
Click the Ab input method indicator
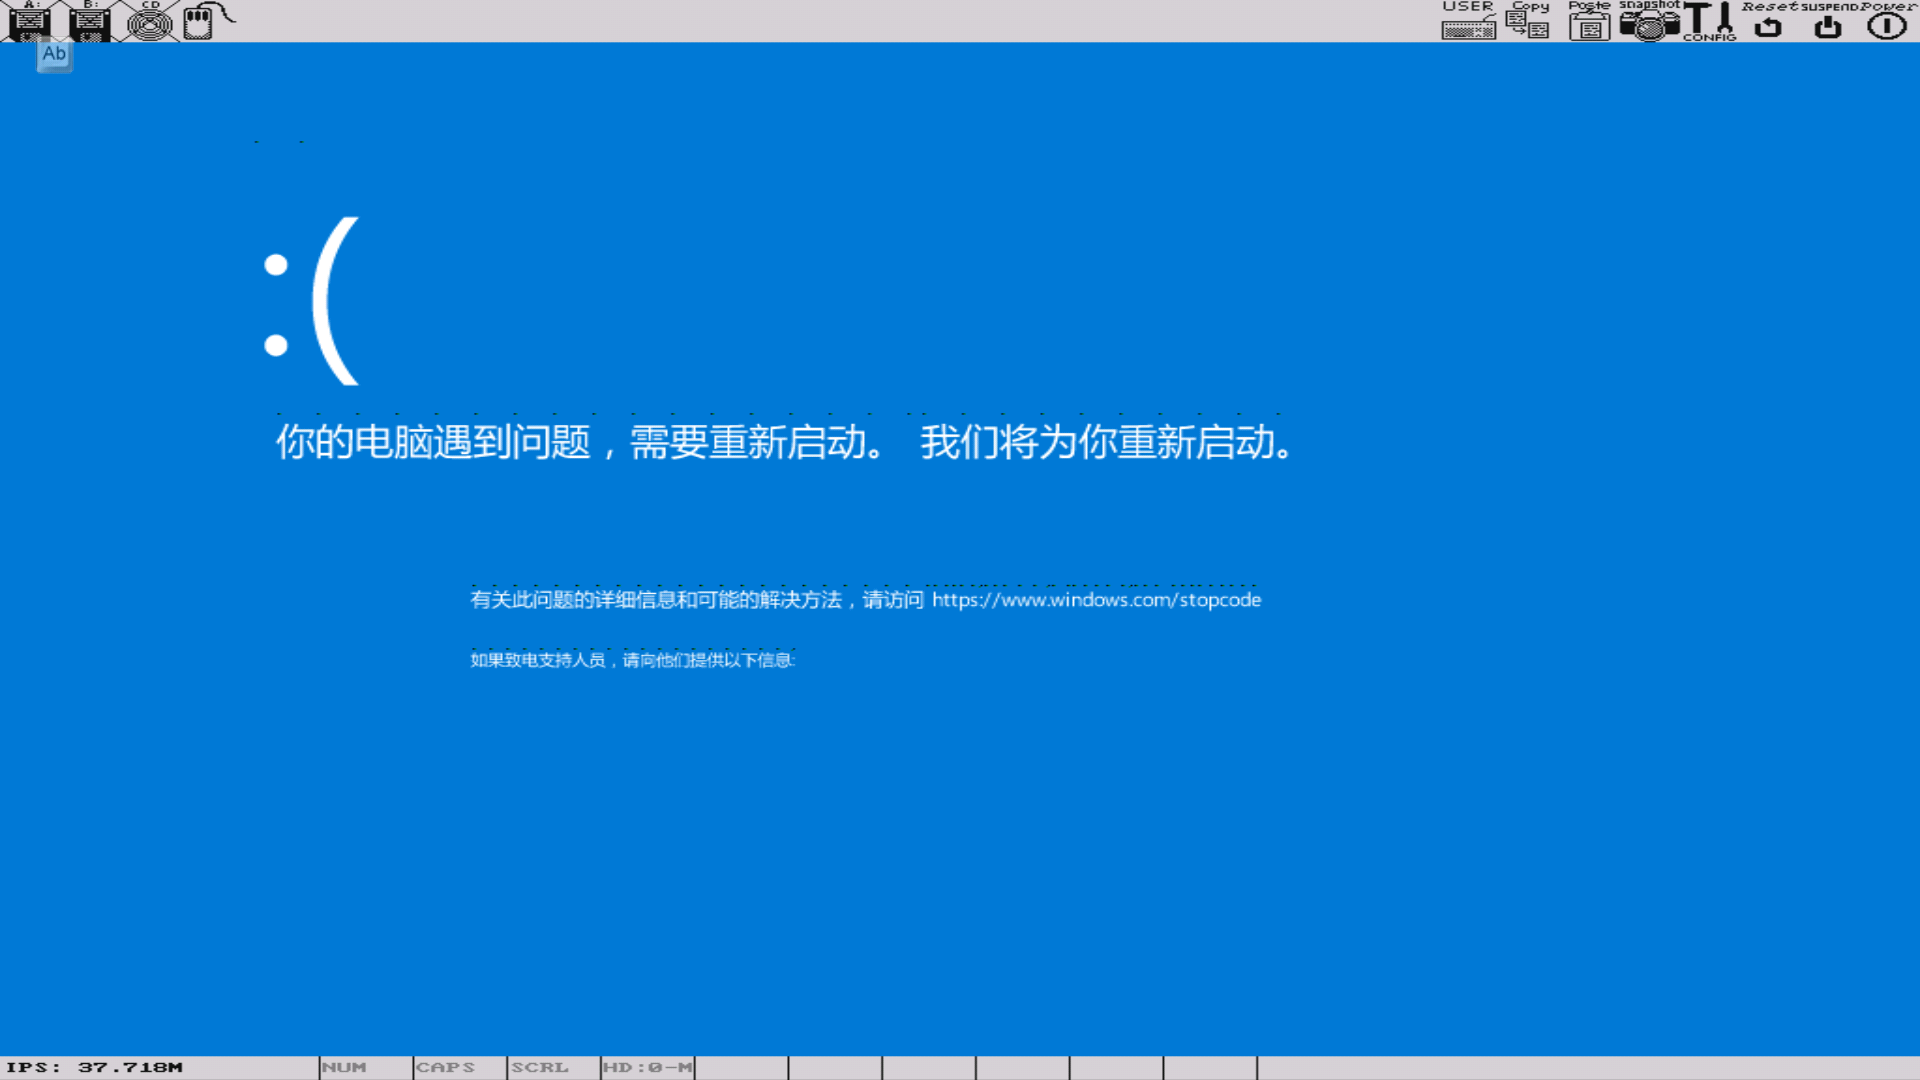(55, 55)
